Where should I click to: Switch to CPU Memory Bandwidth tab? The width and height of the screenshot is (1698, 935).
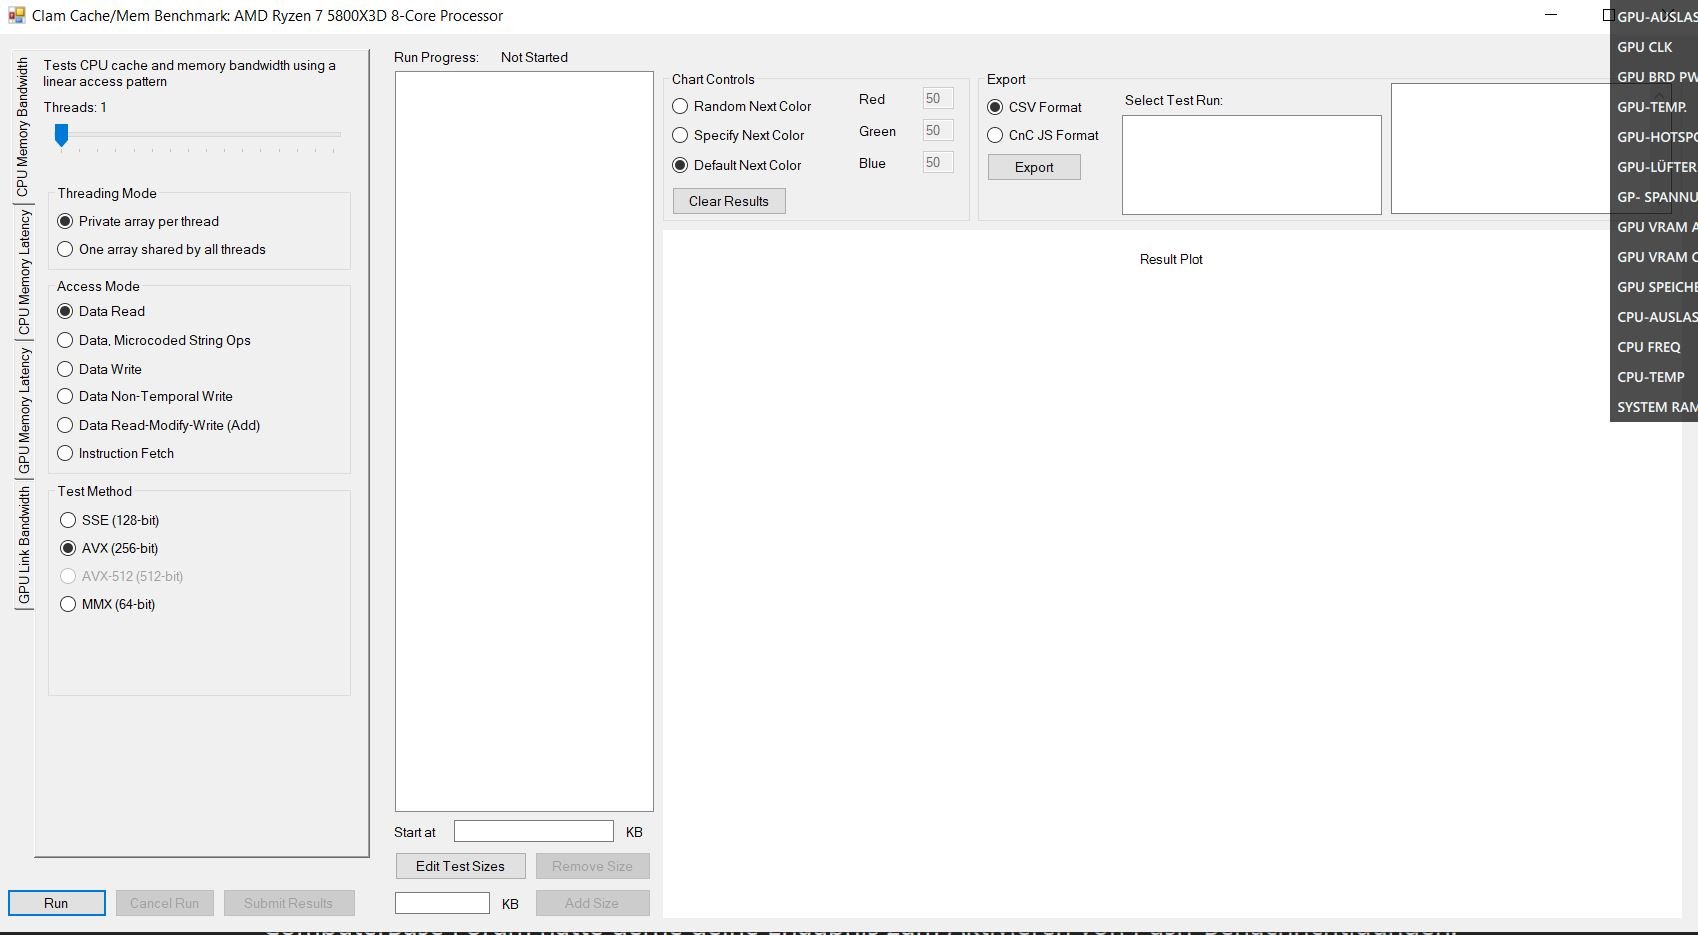(x=22, y=126)
